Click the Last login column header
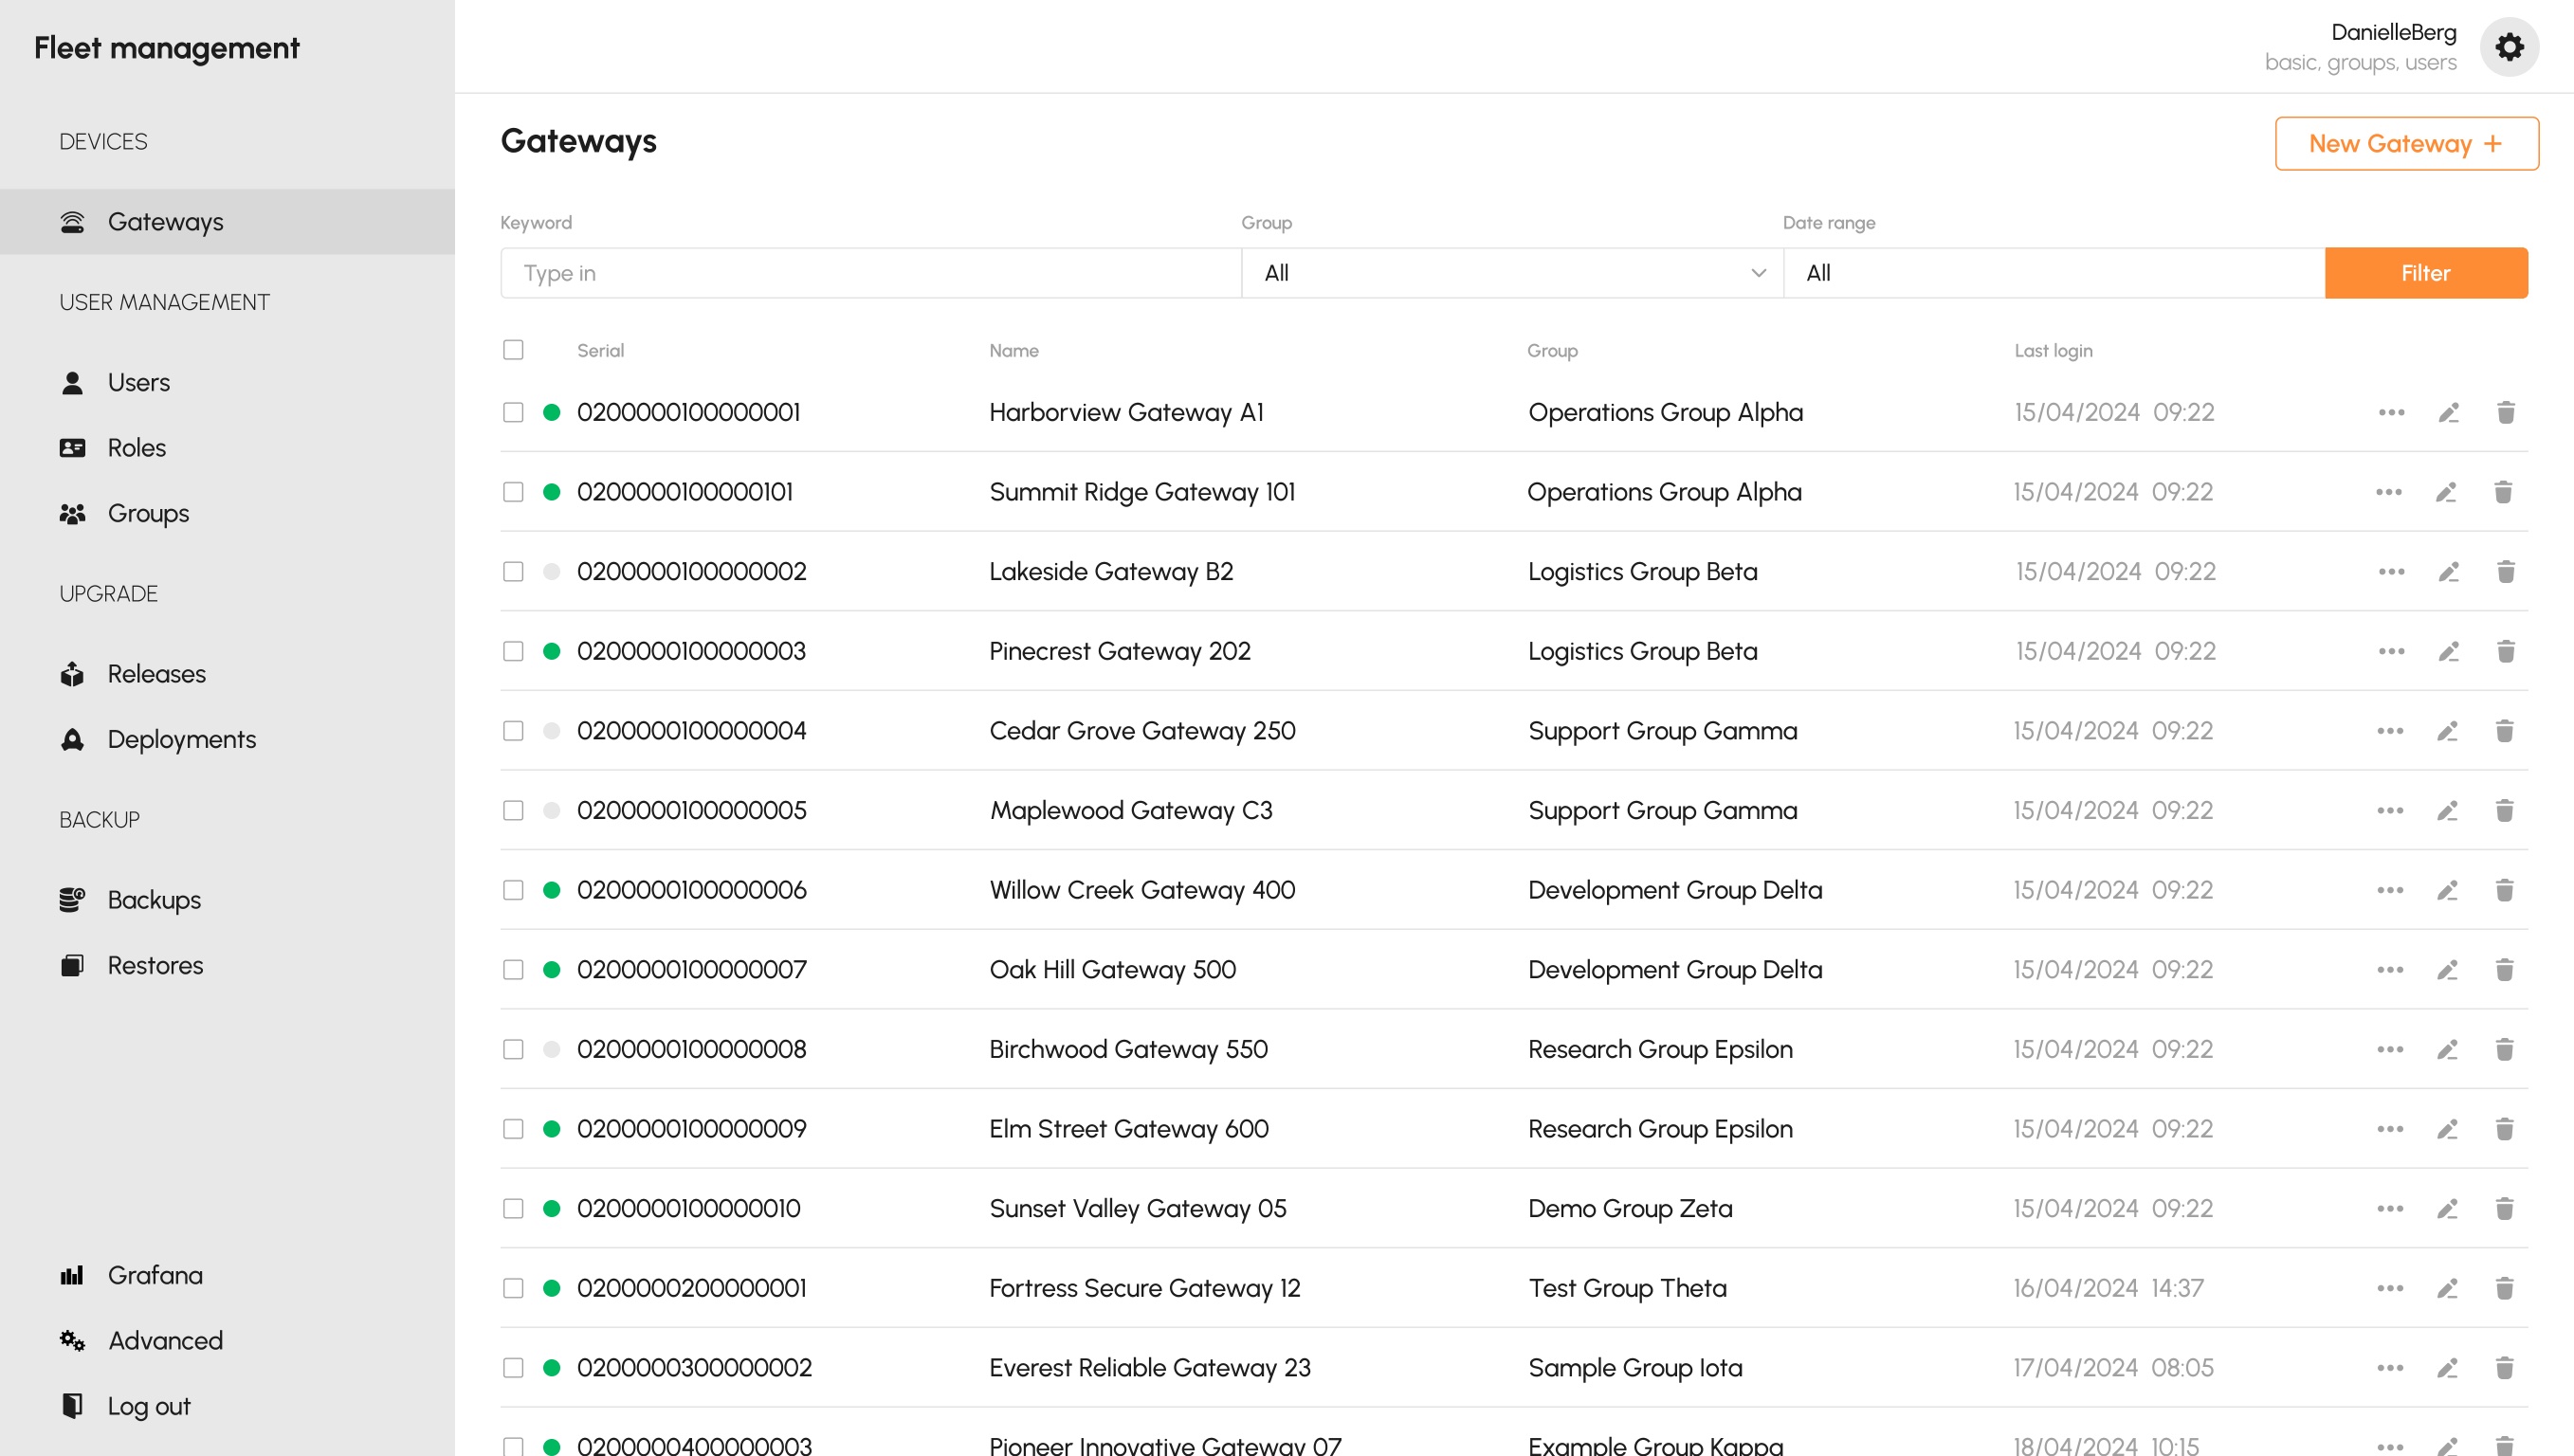The height and width of the screenshot is (1456, 2574). (2053, 351)
